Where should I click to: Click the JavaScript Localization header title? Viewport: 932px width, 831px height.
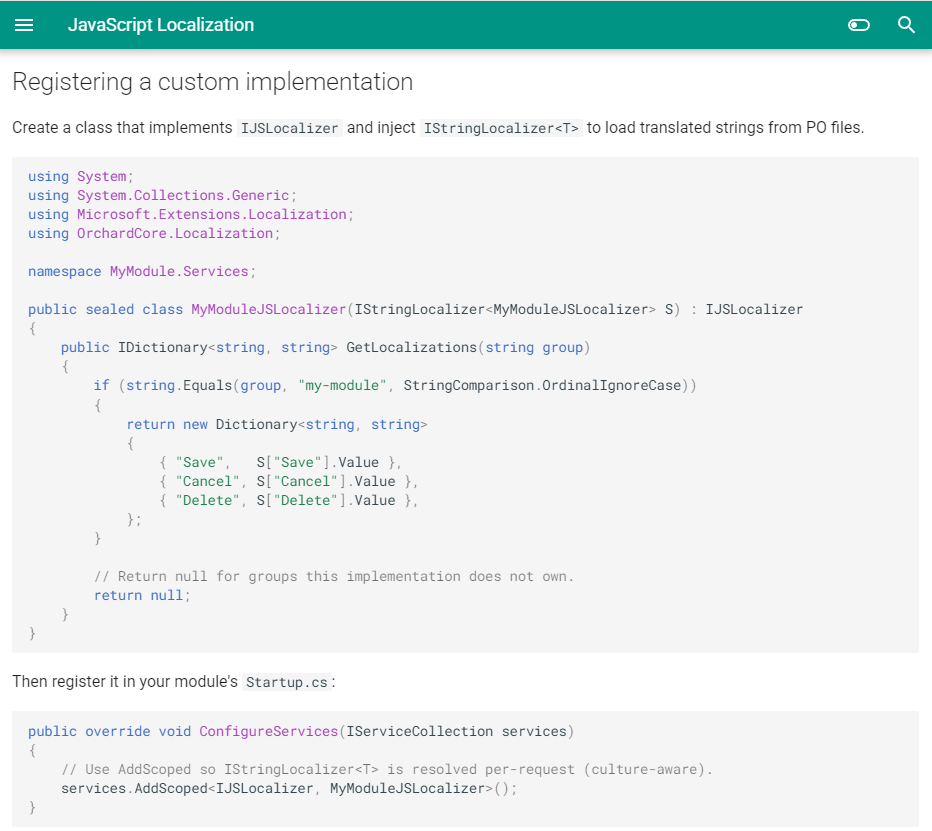point(160,25)
